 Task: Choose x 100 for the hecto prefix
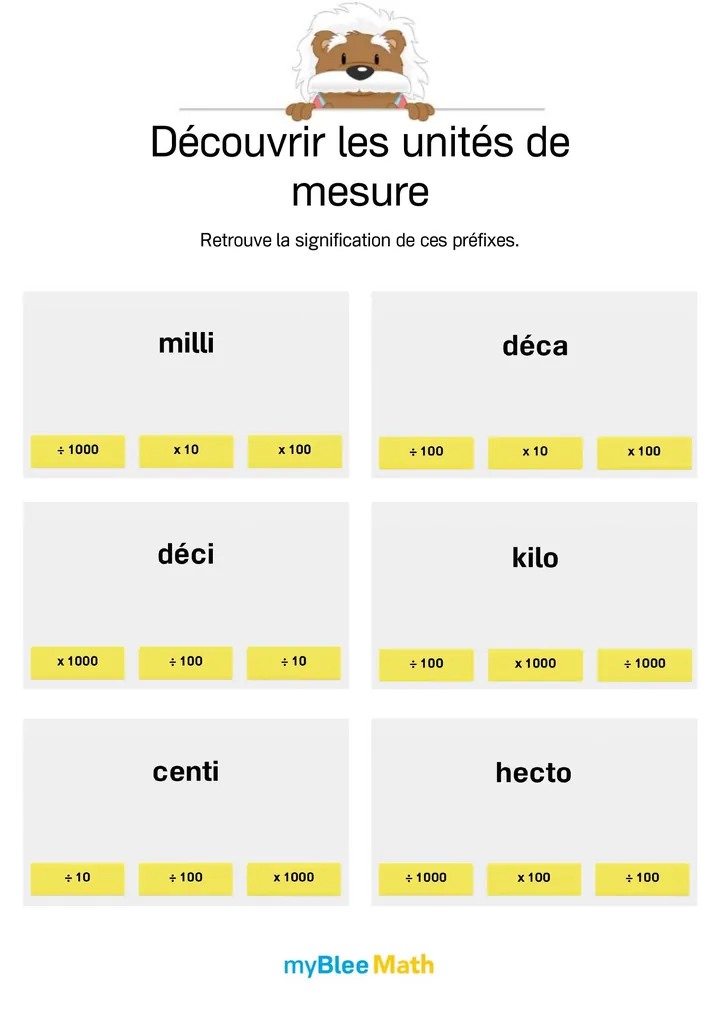pyautogui.click(x=534, y=879)
